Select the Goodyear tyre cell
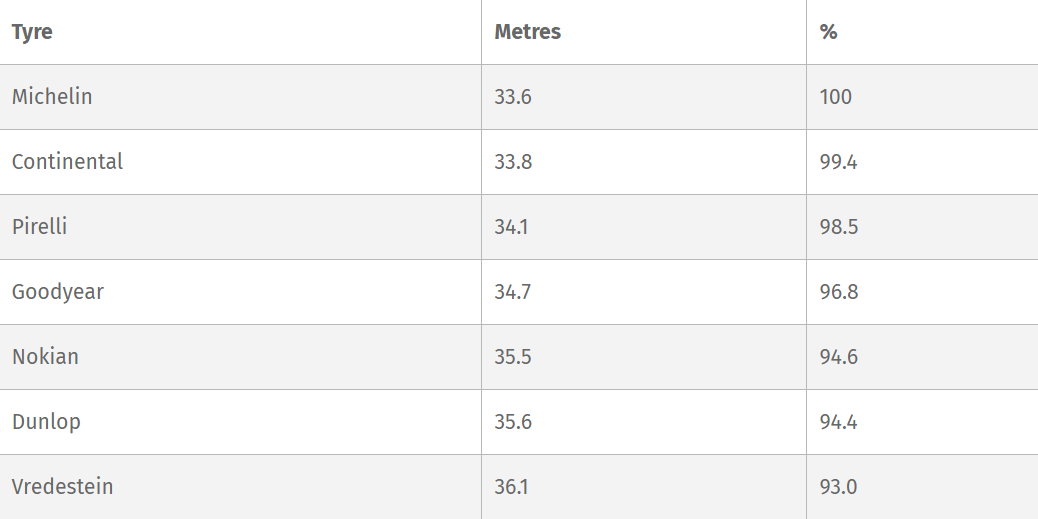This screenshot has width=1038, height=519. pos(58,292)
